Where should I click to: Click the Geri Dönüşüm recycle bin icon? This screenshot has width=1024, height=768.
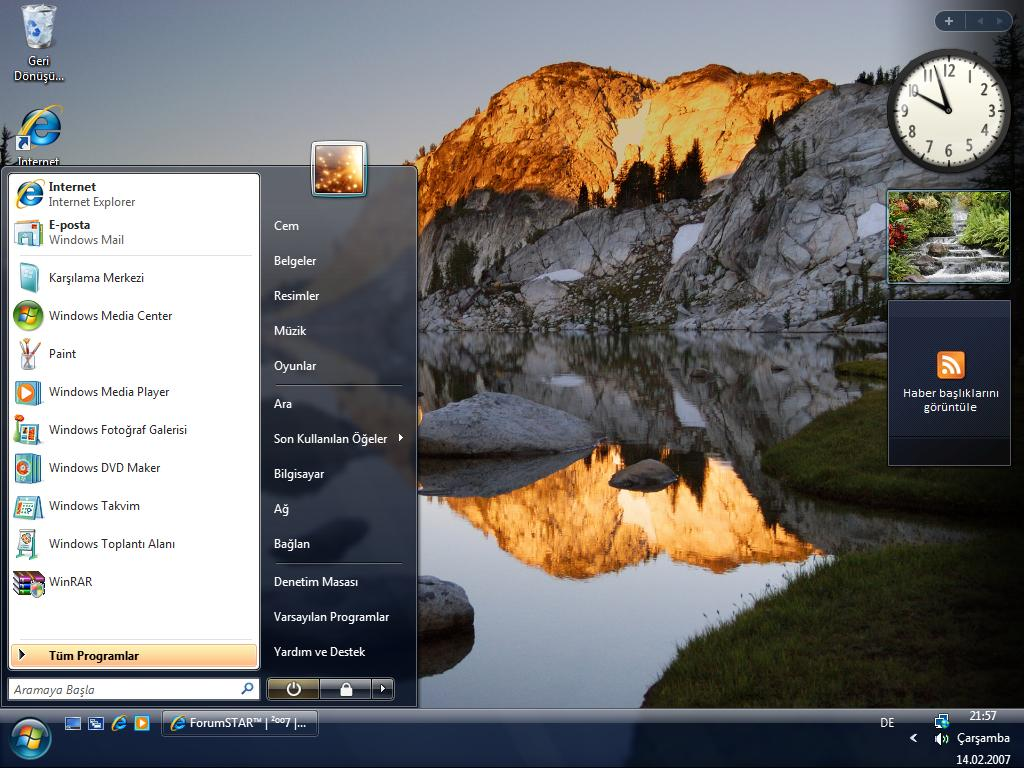(x=39, y=43)
